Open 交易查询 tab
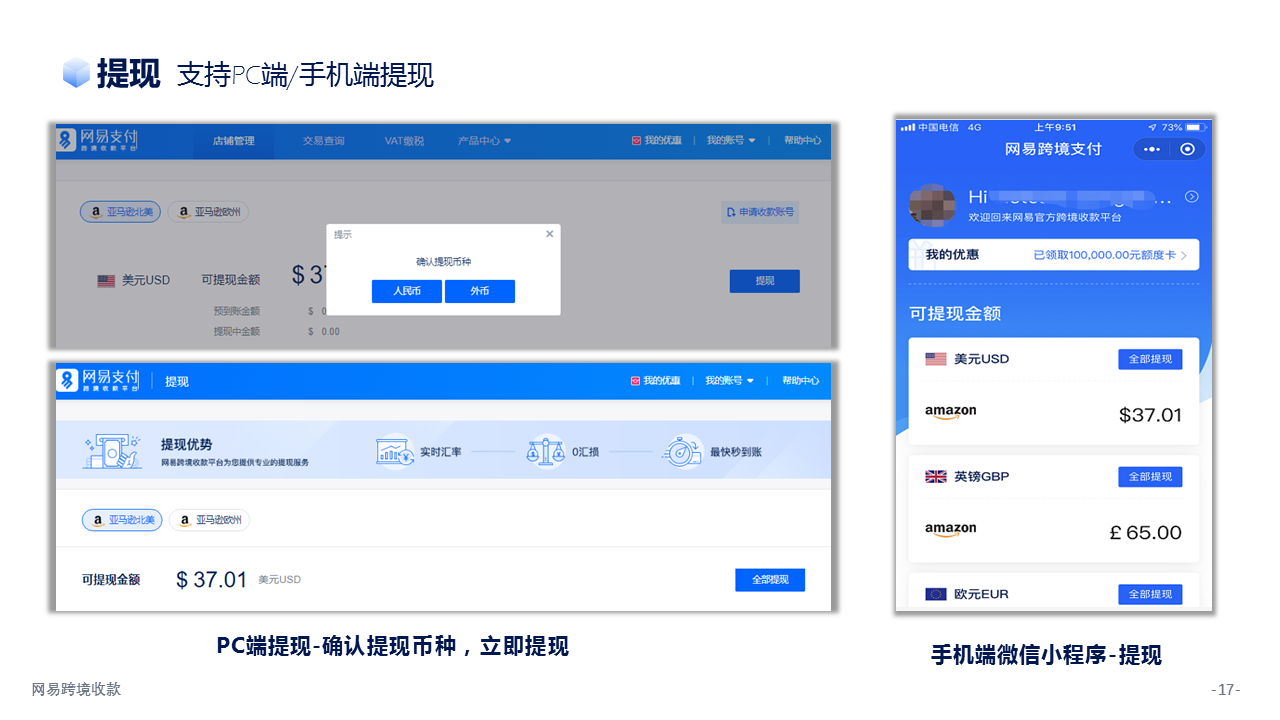Image resolution: width=1280 pixels, height=720 pixels. coord(323,141)
